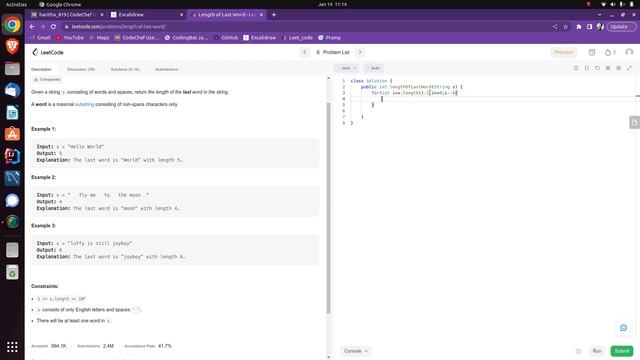Click the streak flame icon
640x360 pixels.
coord(608,52)
